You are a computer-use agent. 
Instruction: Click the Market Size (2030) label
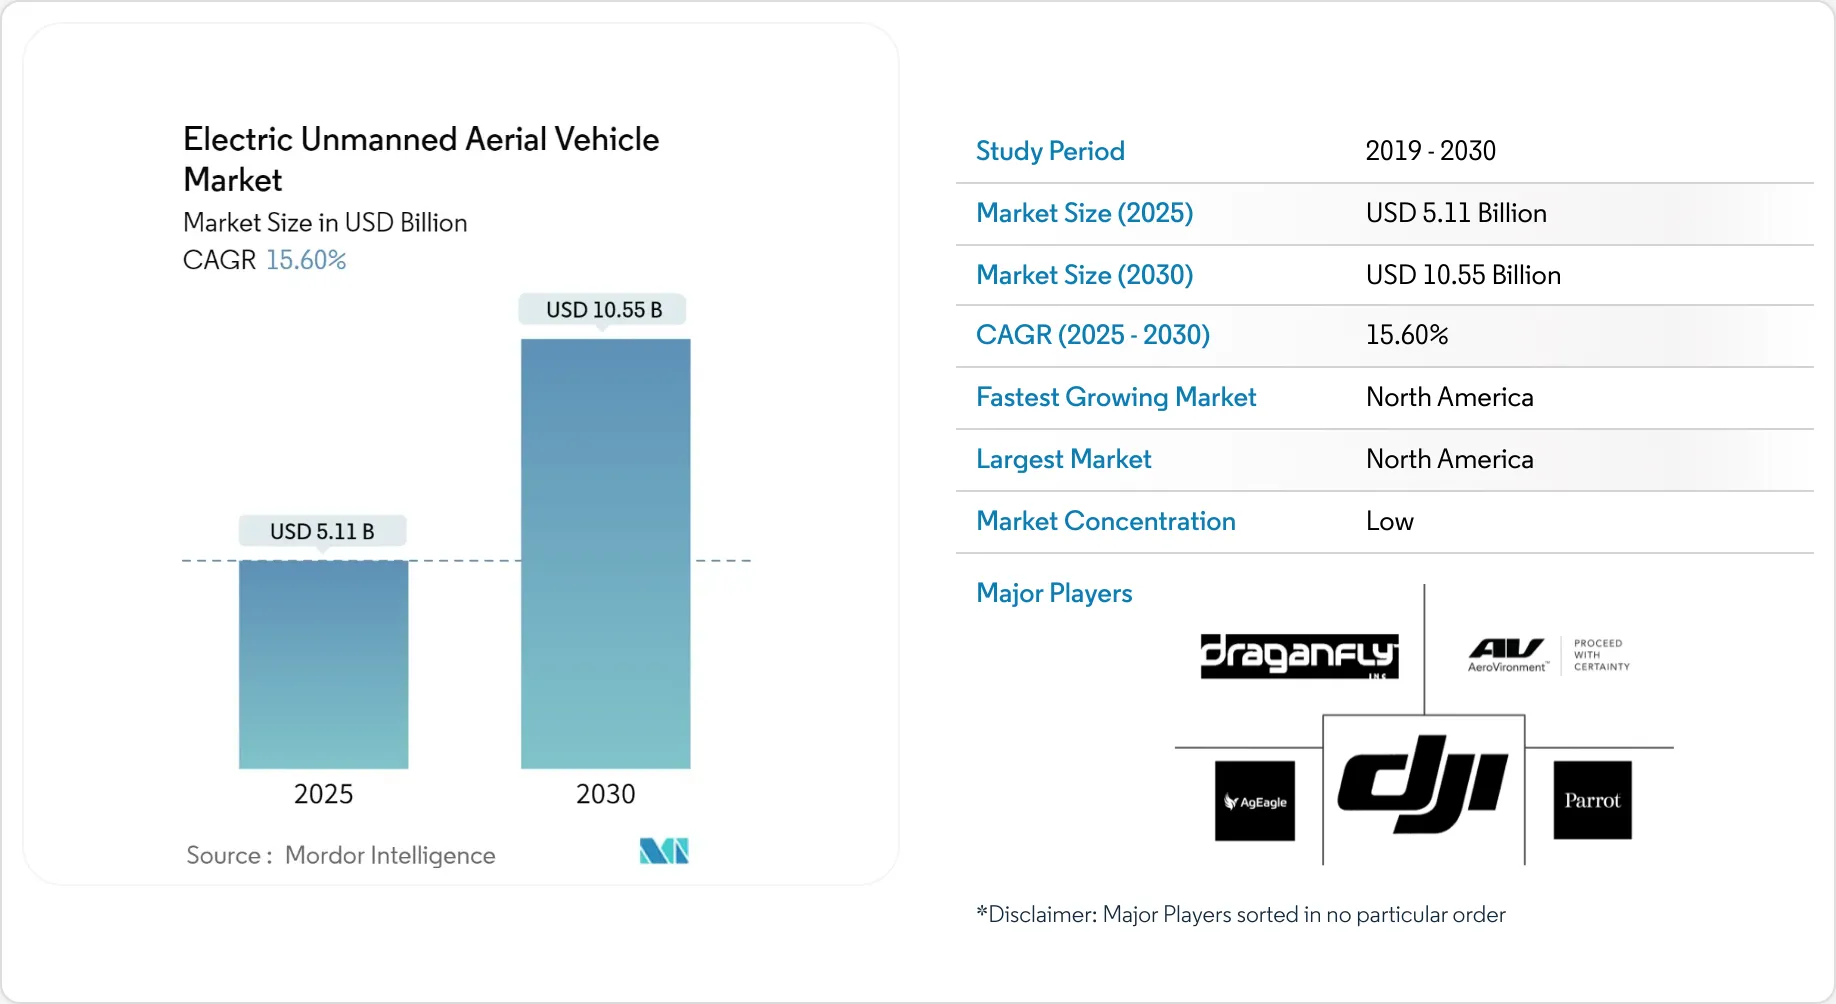1084,275
